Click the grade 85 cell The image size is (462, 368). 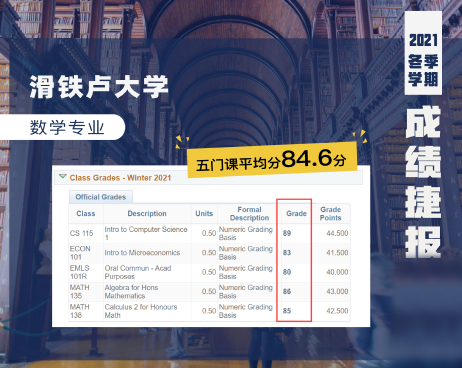tap(287, 311)
